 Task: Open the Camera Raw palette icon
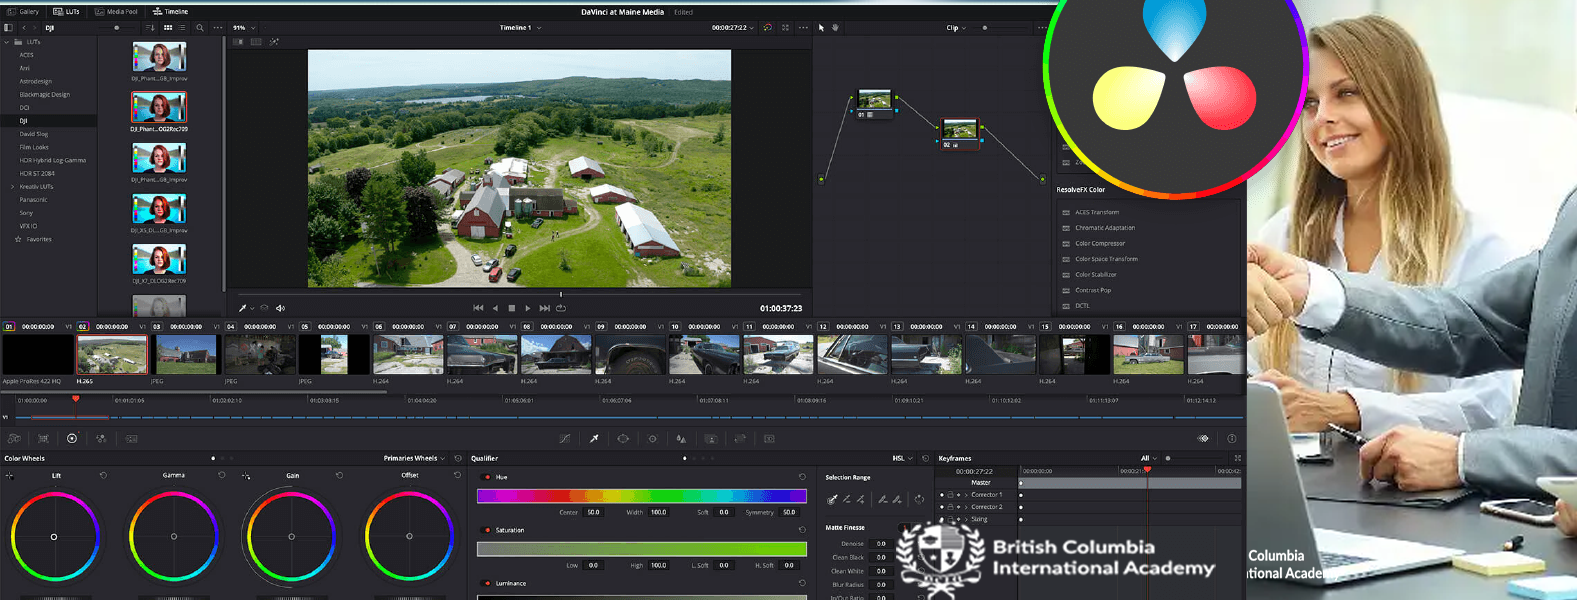click(14, 438)
